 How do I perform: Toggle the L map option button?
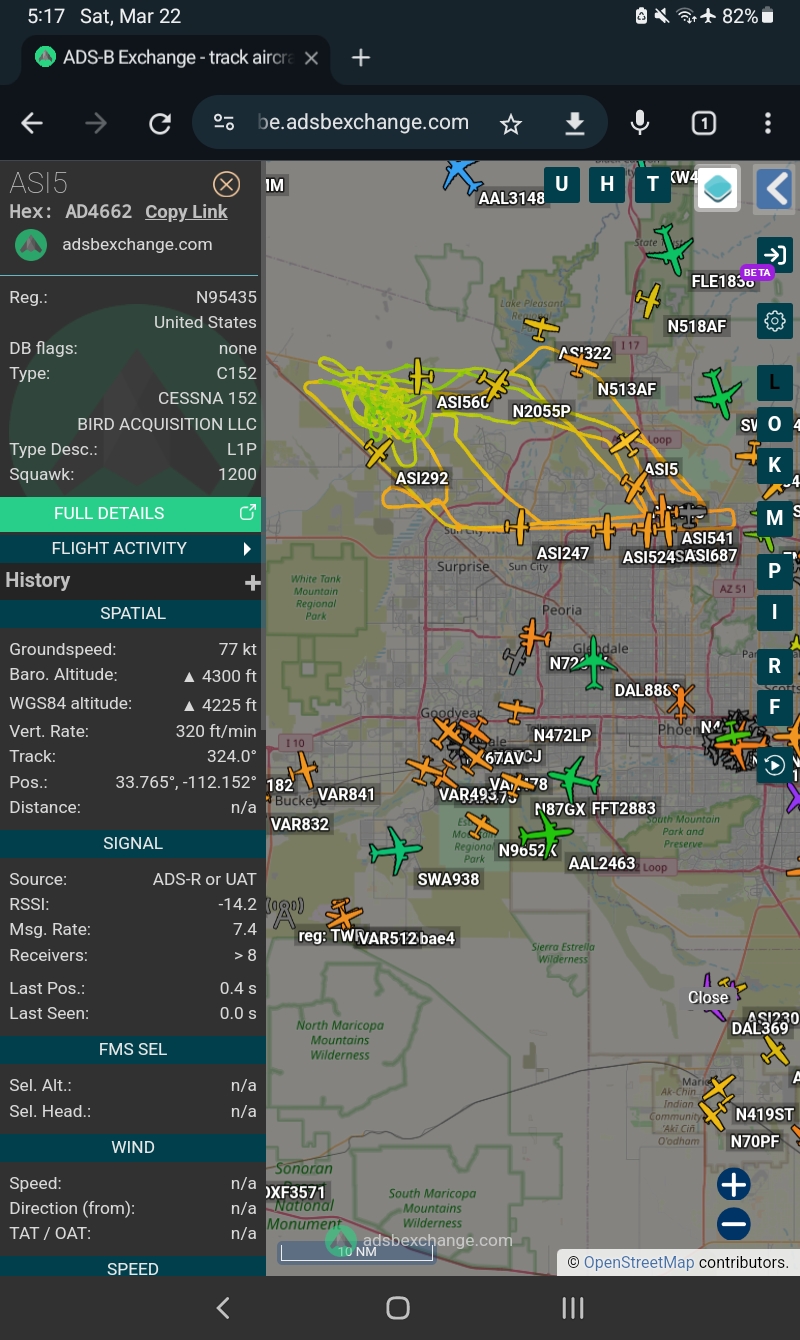coord(774,381)
